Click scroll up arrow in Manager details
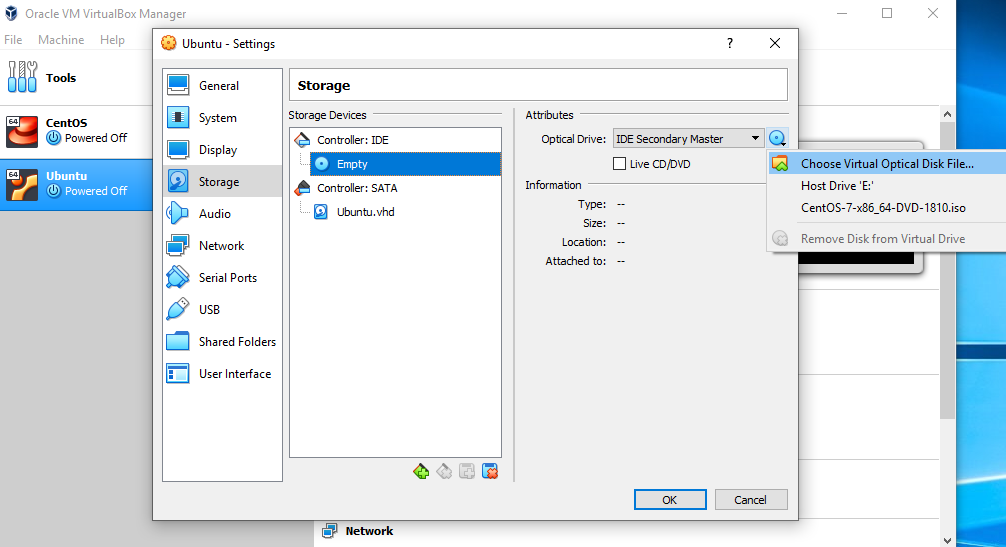Screen dimensions: 1006x547 [948, 114]
